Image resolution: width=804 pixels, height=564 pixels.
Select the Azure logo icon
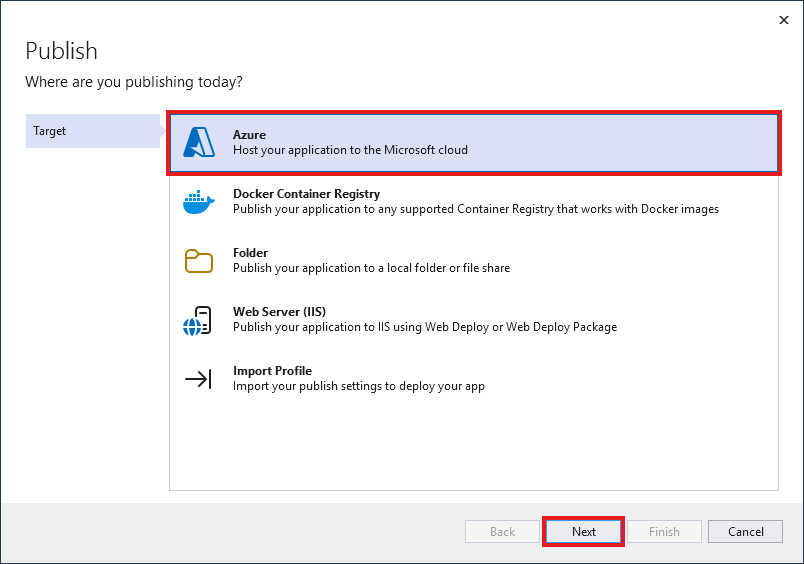tap(199, 142)
